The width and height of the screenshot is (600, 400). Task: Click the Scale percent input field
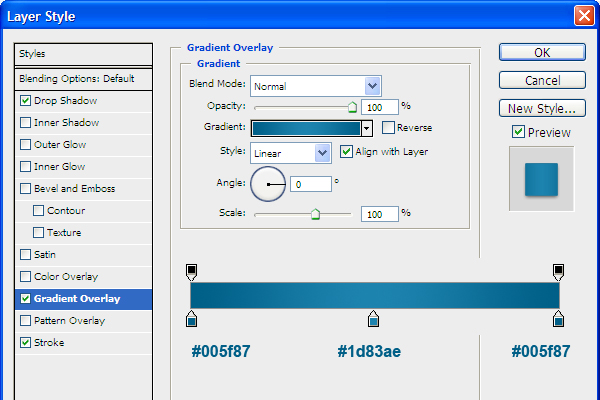pyautogui.click(x=380, y=214)
